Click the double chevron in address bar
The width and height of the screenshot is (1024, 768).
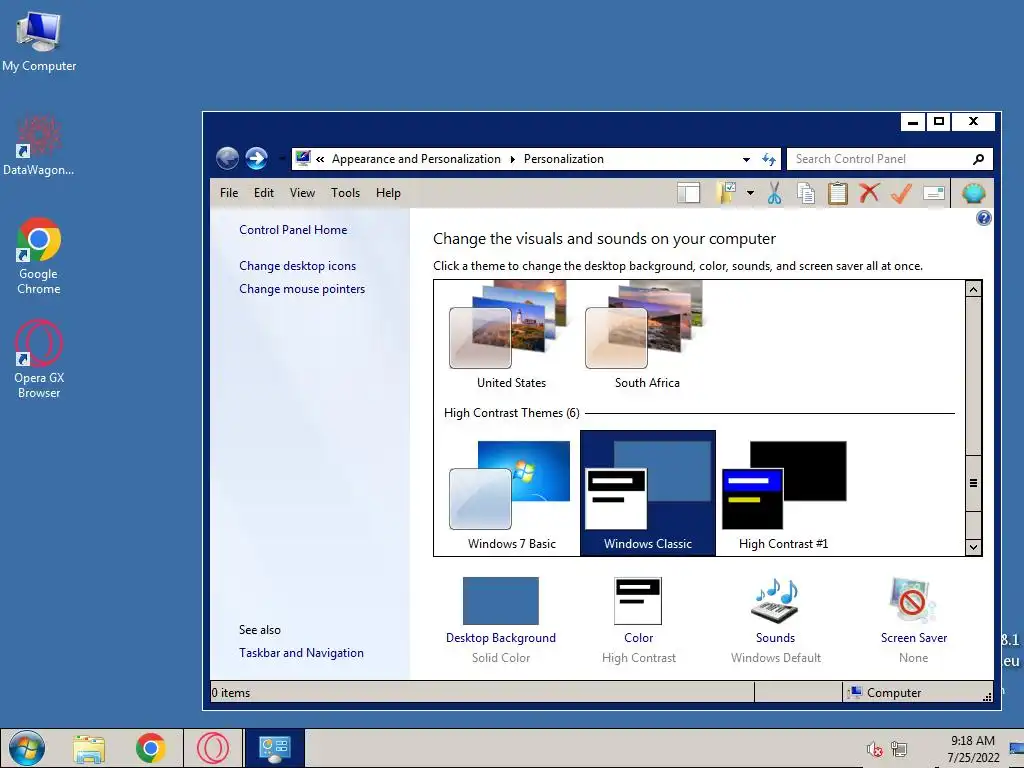pos(320,159)
